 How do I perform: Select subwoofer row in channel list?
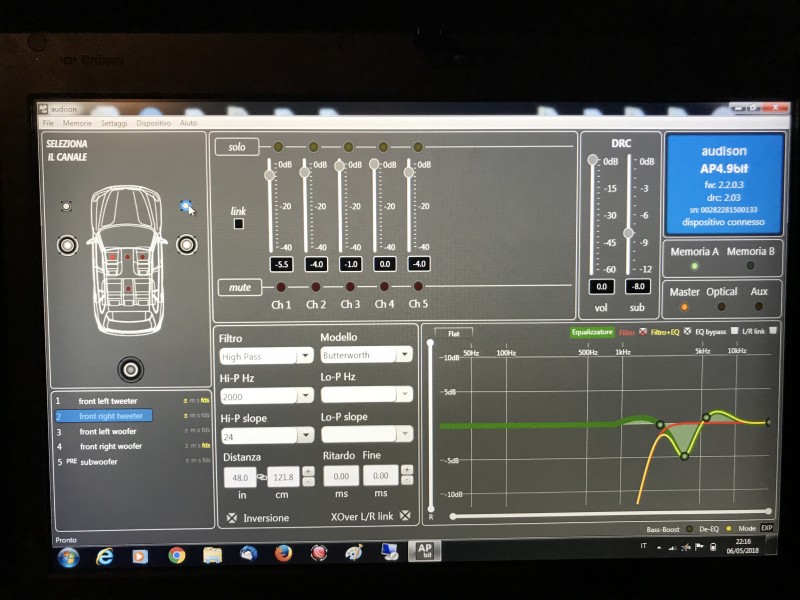(x=133, y=462)
